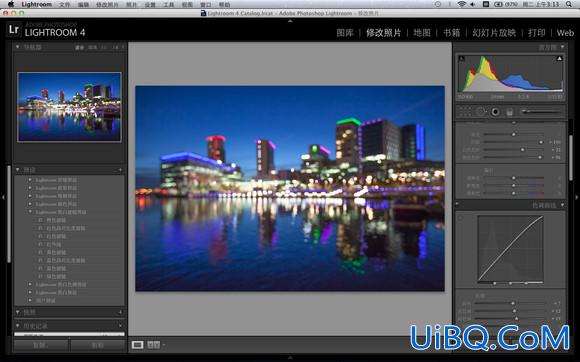This screenshot has width=580, height=362.
Task: Switch to loupe single view icon
Action: tap(137, 345)
